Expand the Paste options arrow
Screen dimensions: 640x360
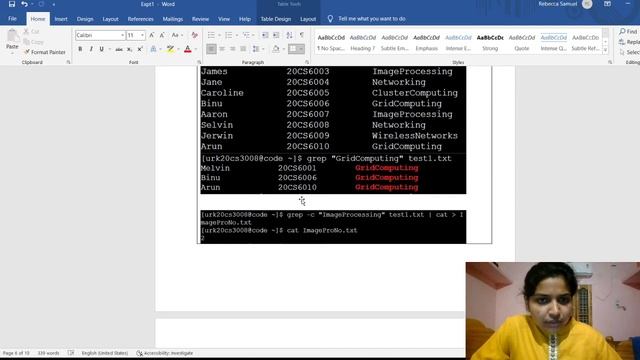[x=12, y=53]
